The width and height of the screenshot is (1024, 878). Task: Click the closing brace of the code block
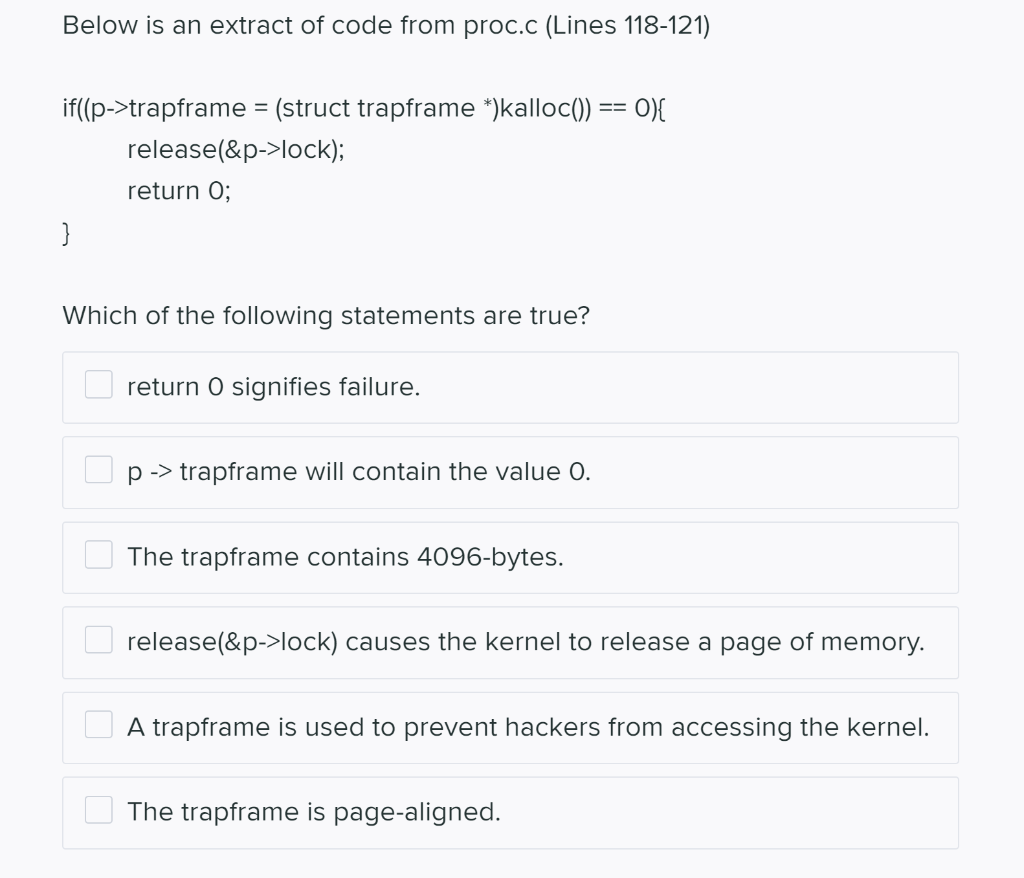67,234
